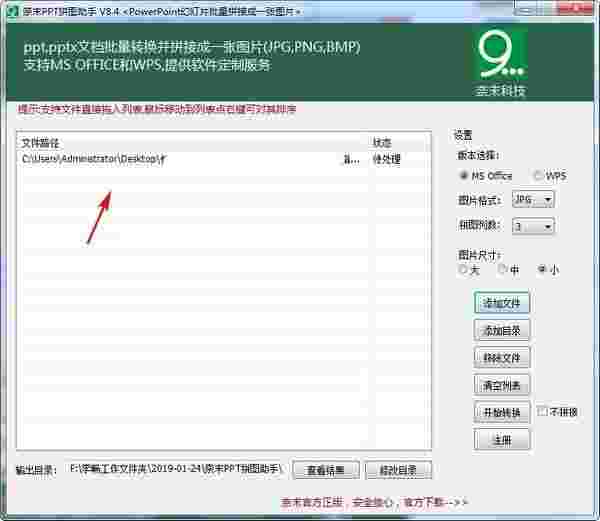This screenshot has width=600, height=521.
Task: Open results with 查看结果 button
Action: pyautogui.click(x=326, y=470)
